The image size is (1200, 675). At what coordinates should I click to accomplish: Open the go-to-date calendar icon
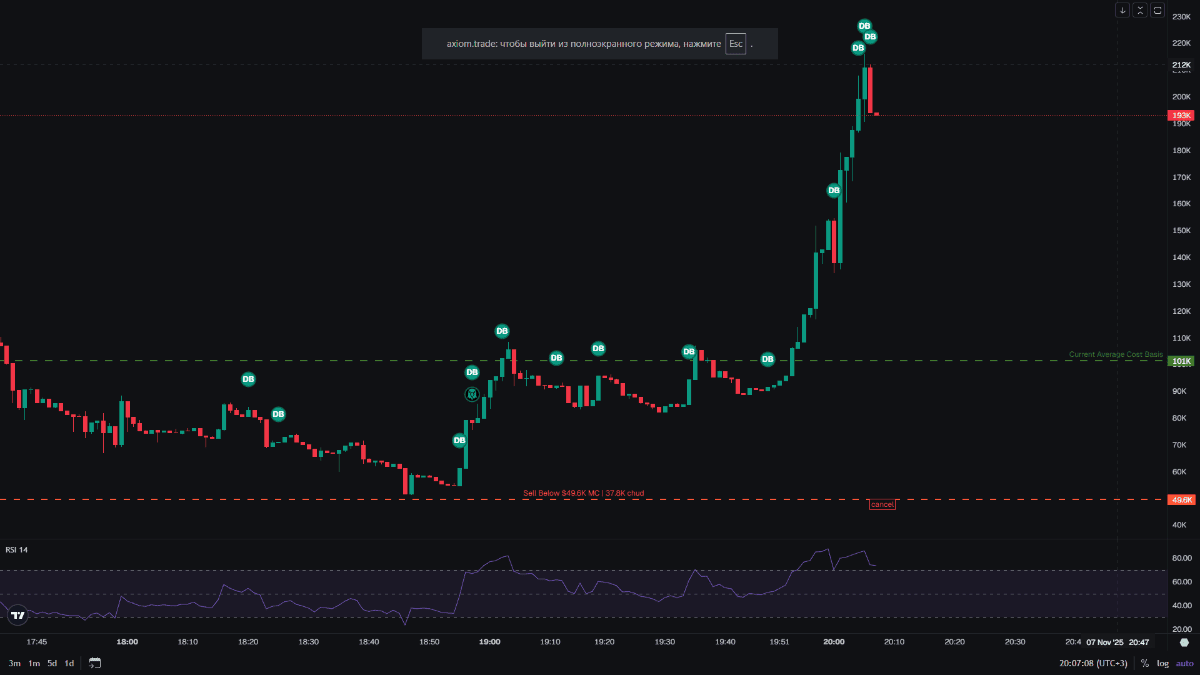pyautogui.click(x=95, y=663)
